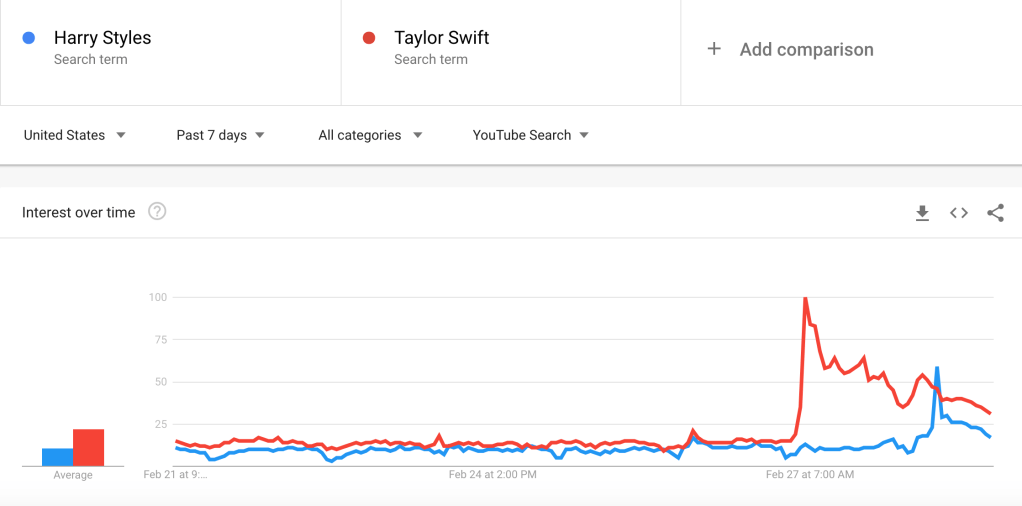Click the Harry Styles blue spike peak

point(937,368)
